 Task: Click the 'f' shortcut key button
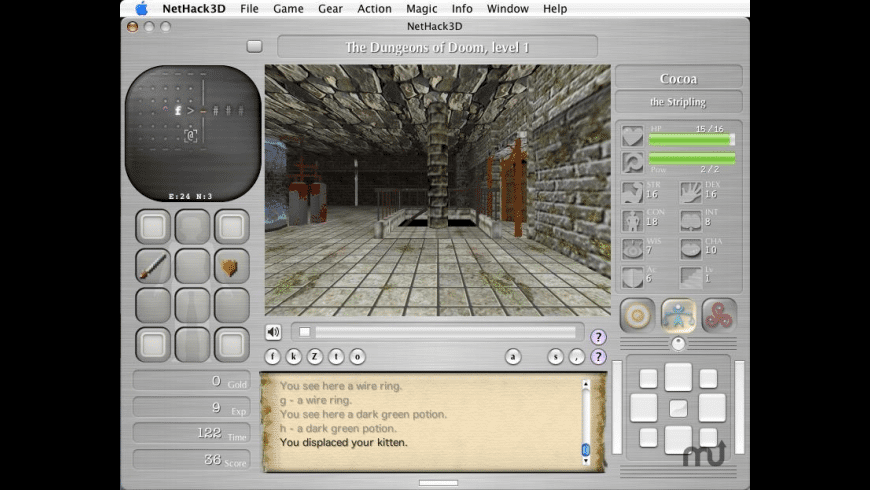pyautogui.click(x=272, y=356)
